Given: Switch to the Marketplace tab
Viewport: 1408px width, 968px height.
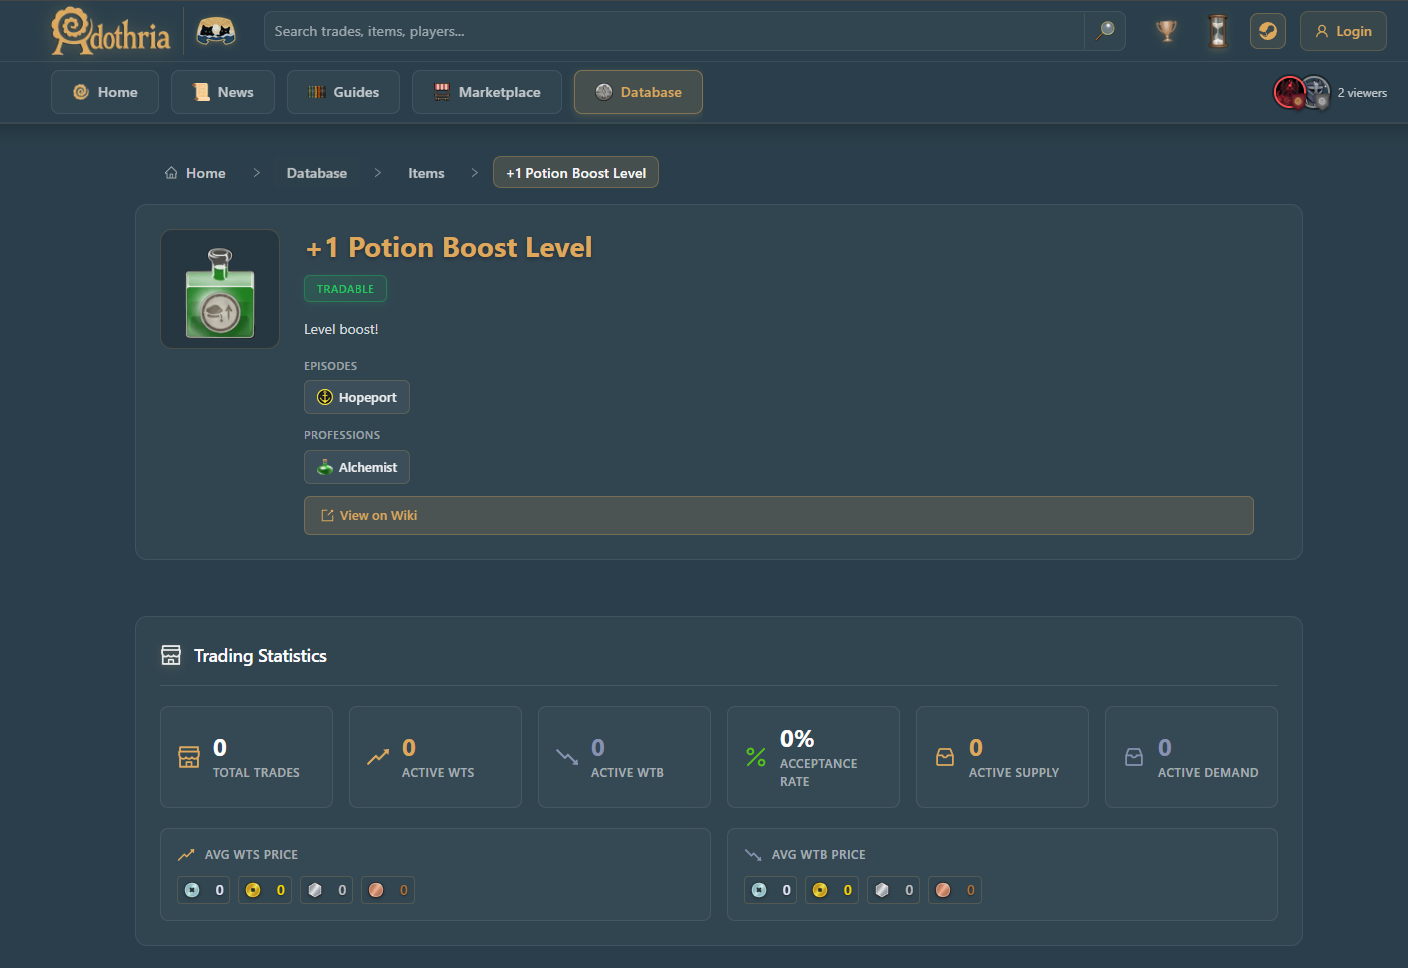Looking at the screenshot, I should click(x=487, y=92).
